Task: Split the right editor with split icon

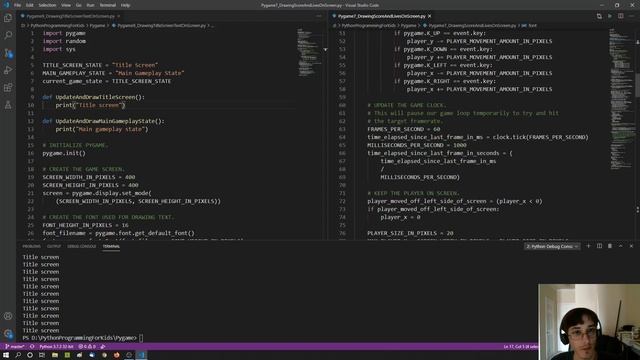Action: [x=620, y=16]
